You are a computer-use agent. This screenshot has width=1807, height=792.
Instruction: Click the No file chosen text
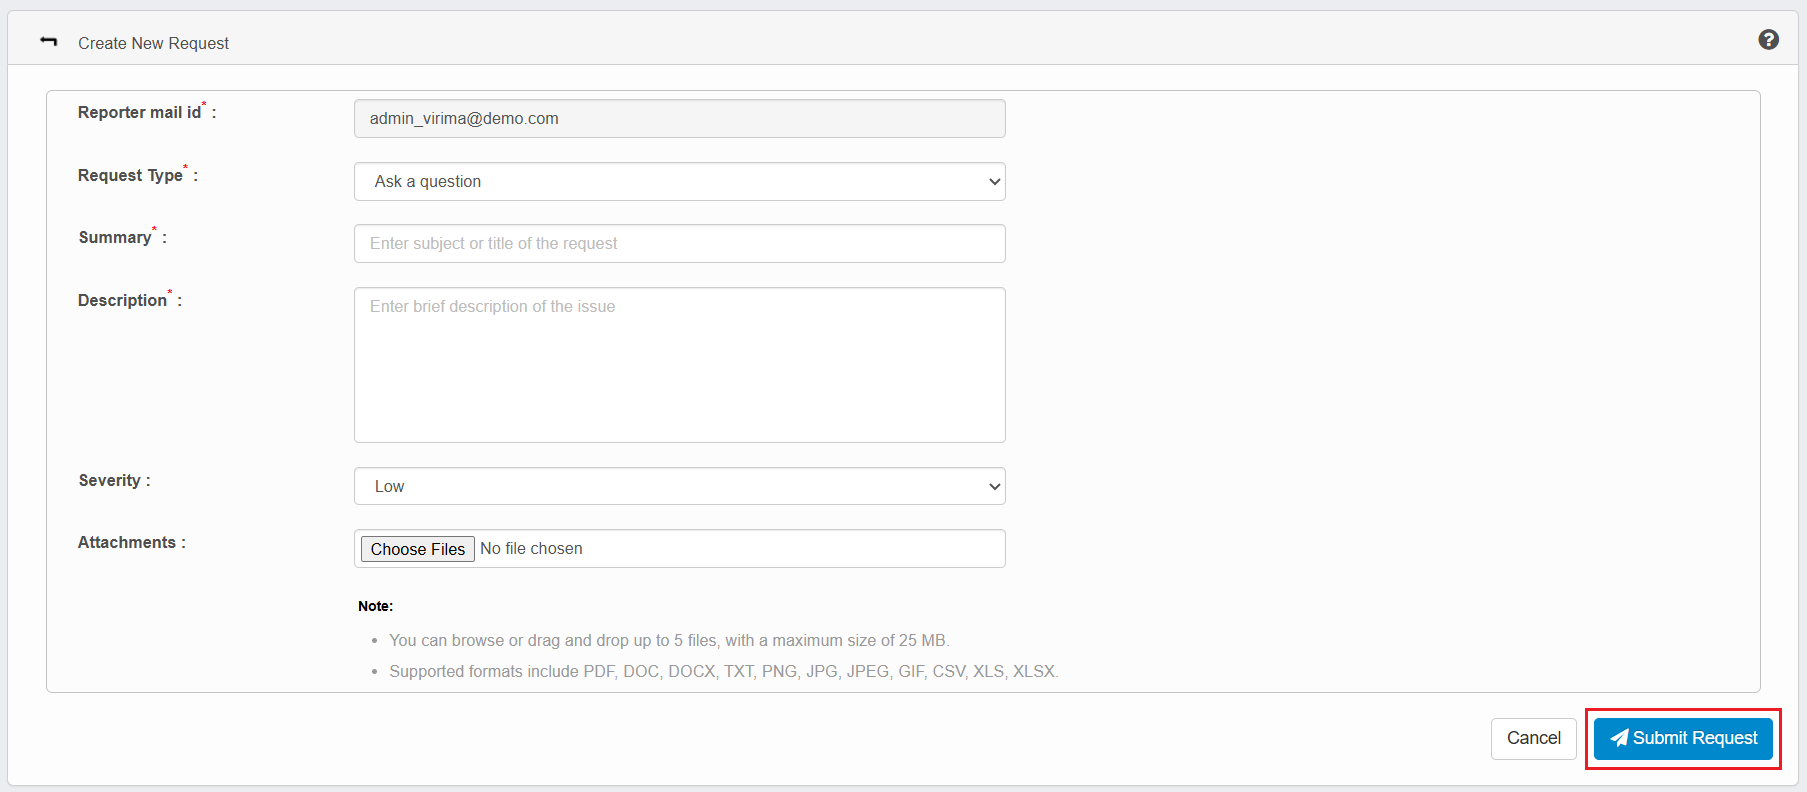click(531, 549)
